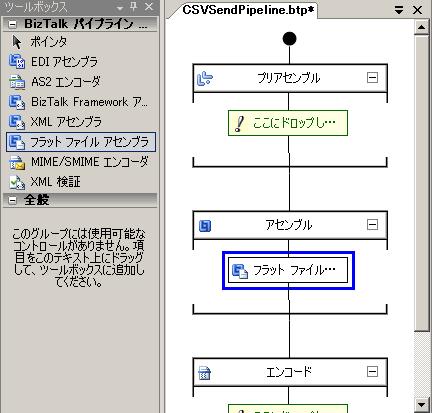432x413 pixels.
Task: Pin the toolbox panel with the pushpin icon
Action: (134, 7)
